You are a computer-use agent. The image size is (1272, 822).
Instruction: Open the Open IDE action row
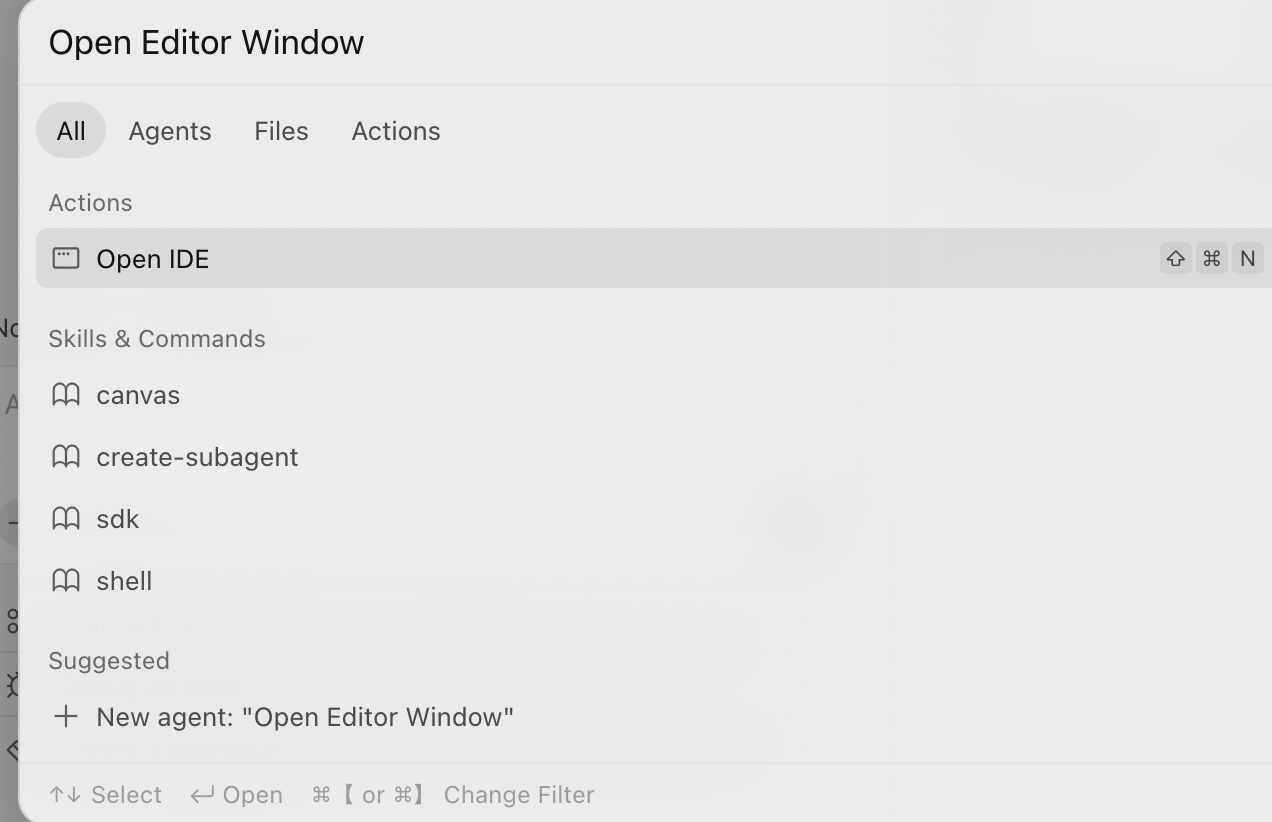point(654,258)
